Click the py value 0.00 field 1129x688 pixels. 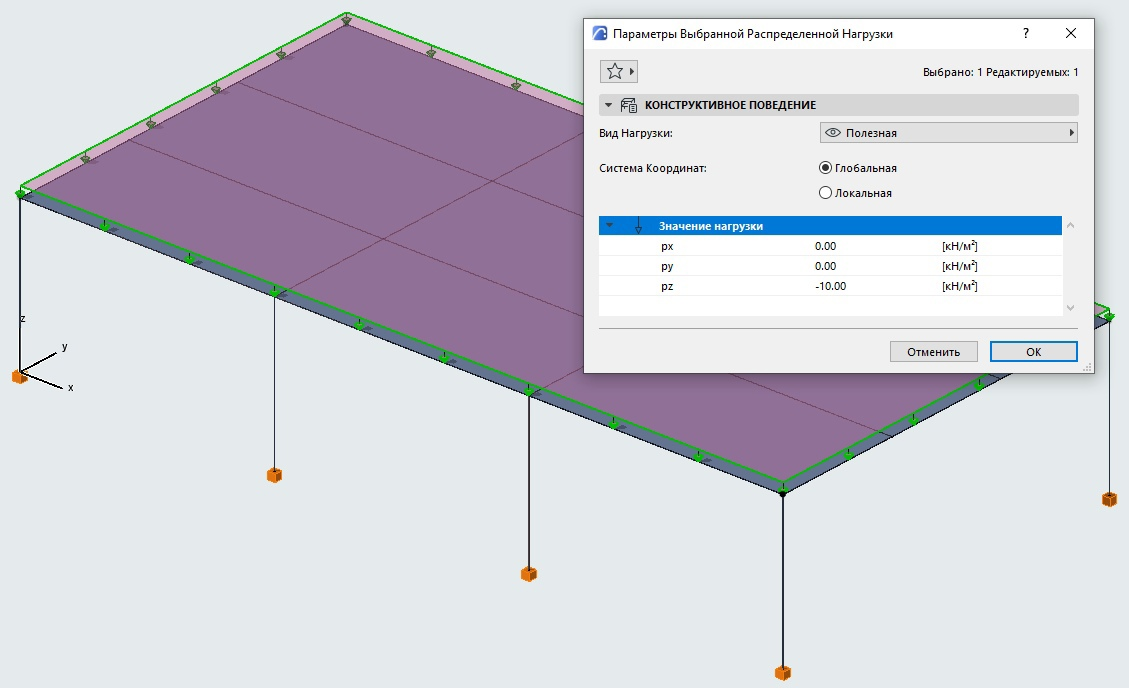click(x=825, y=266)
